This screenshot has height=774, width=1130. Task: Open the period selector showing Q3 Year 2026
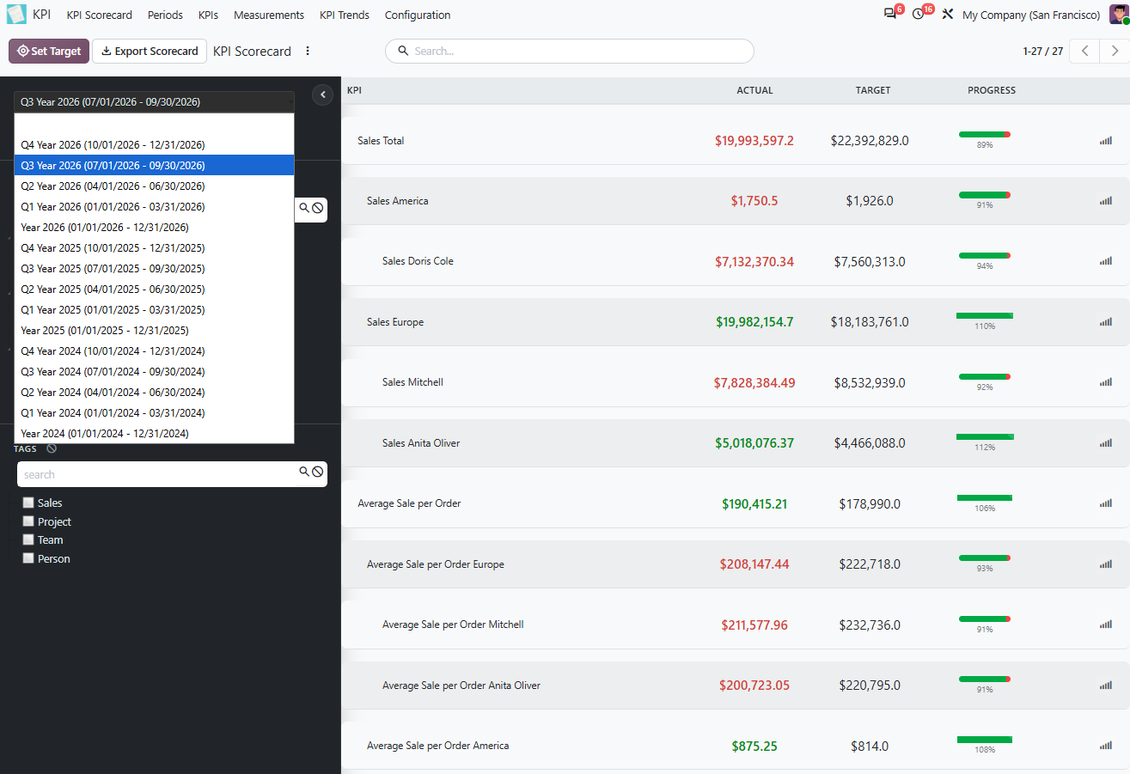(154, 102)
